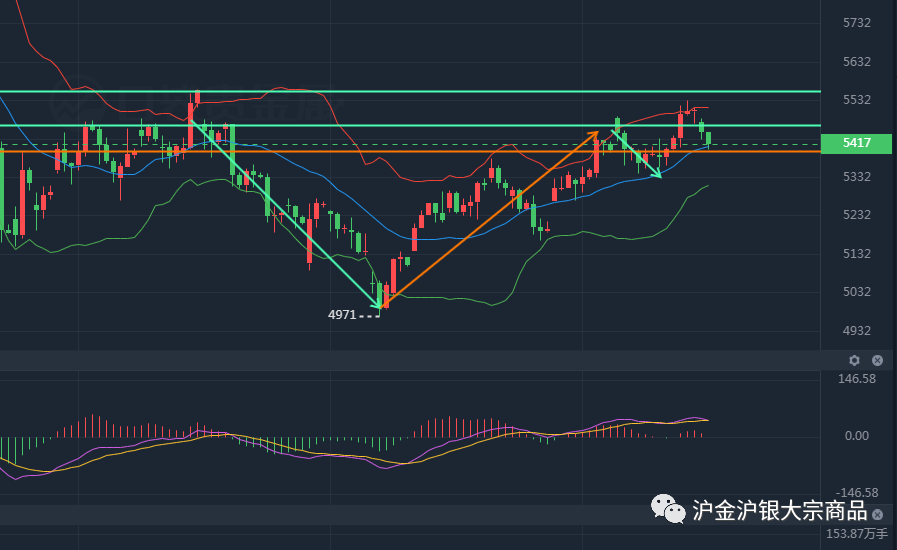Click the 5132 price axis label

point(857,254)
